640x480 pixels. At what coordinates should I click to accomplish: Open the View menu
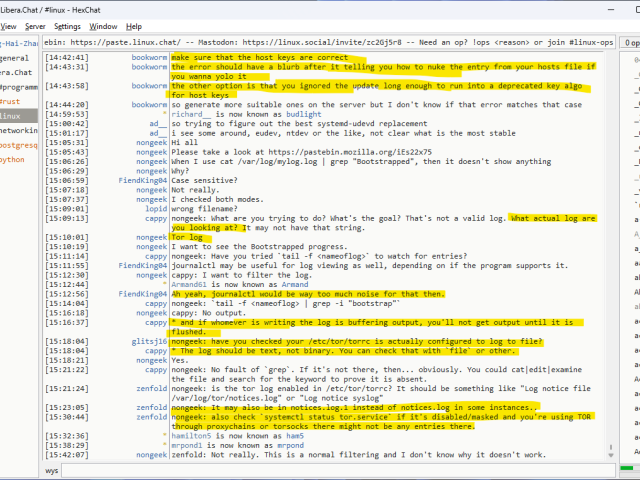[7, 26]
